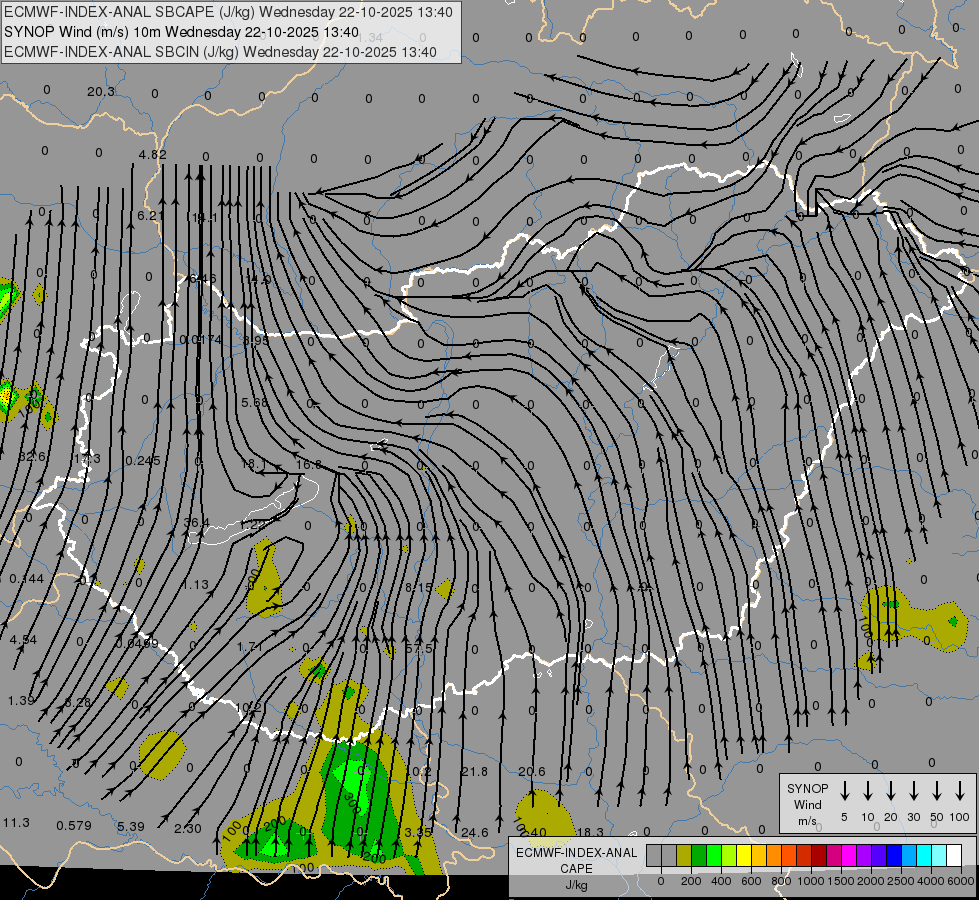The width and height of the screenshot is (979, 900).
Task: Click the map value 4.54
Action: (x=23, y=640)
